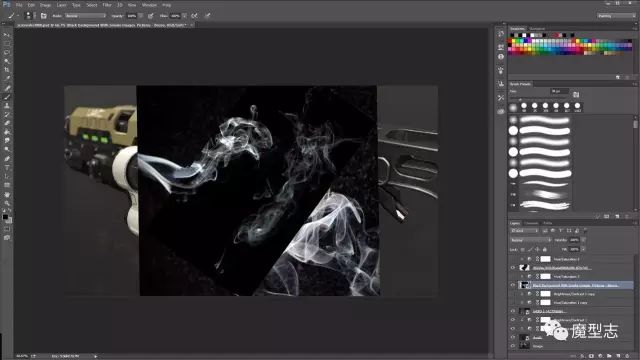This screenshot has height=360, width=640.
Task: Select the Brush tool in toolbox
Action: point(7,97)
